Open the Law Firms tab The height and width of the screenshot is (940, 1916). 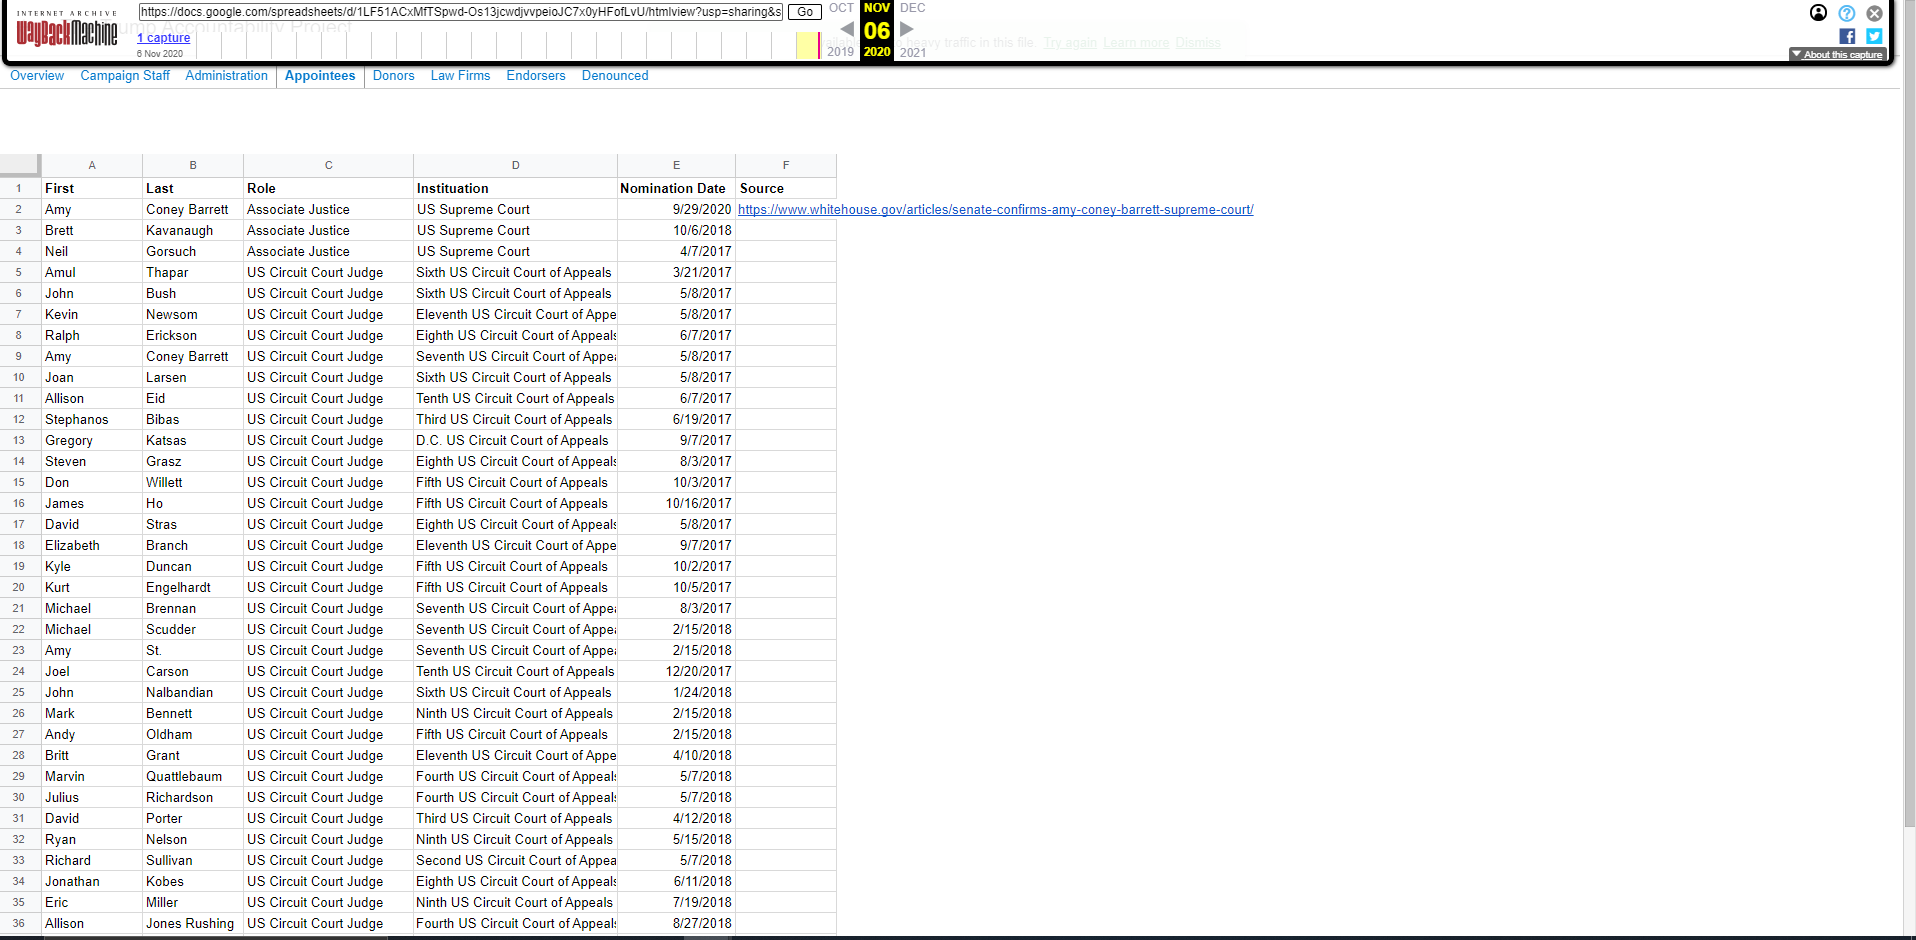point(460,76)
